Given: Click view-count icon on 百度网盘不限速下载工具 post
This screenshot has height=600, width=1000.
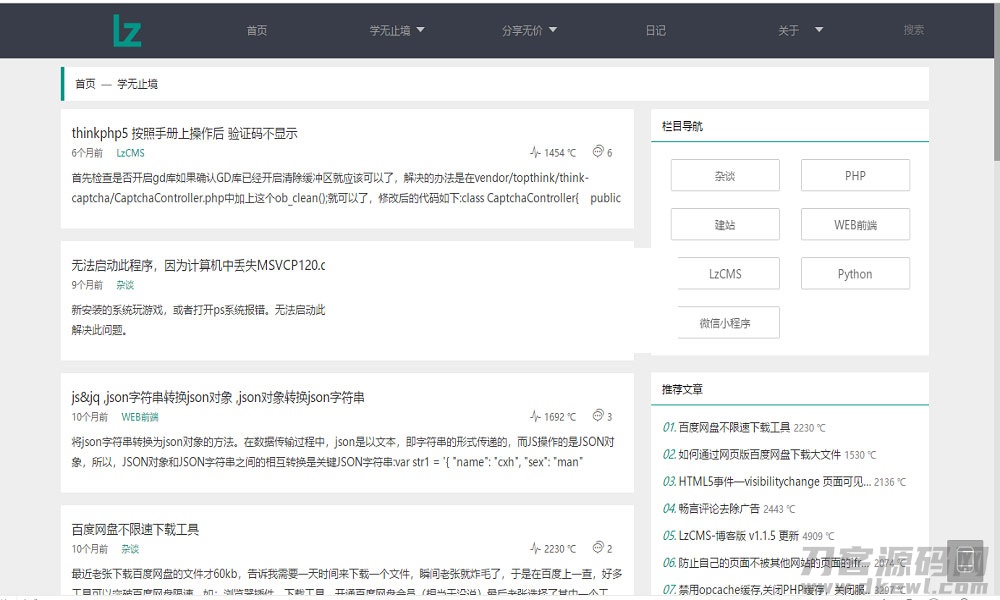Looking at the screenshot, I should (x=535, y=549).
